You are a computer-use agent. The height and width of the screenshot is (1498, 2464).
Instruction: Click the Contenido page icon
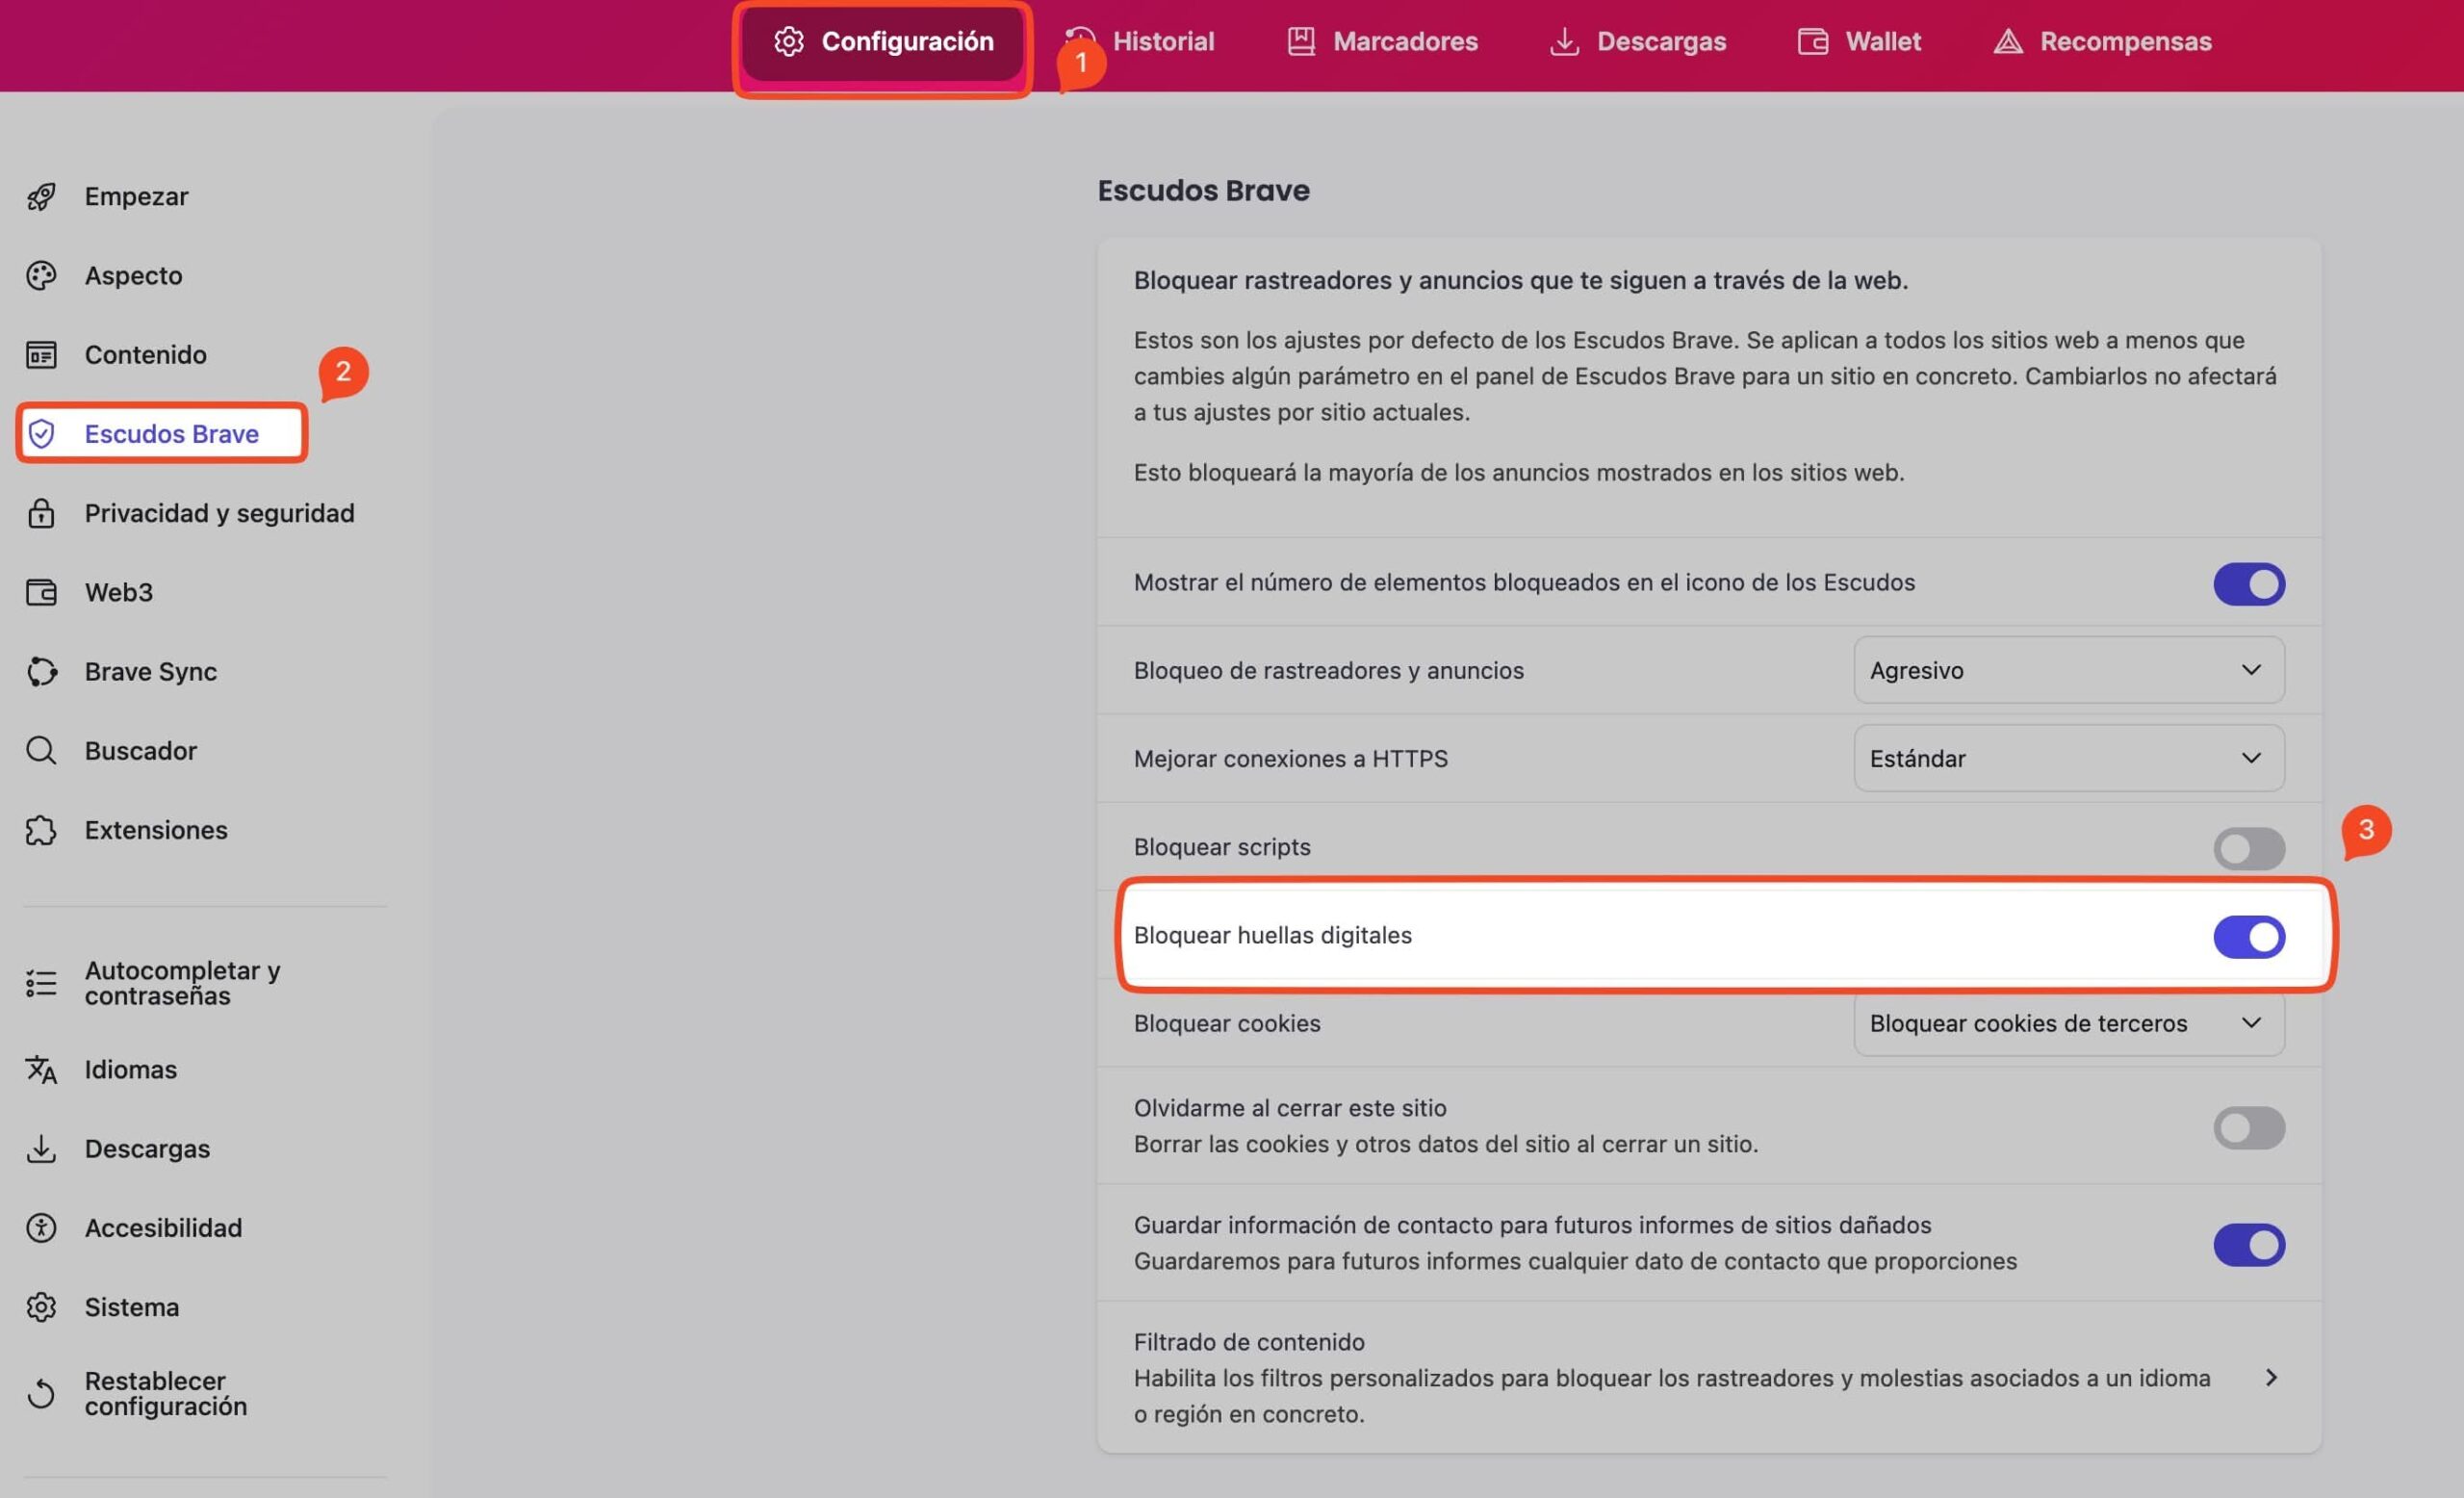(41, 354)
